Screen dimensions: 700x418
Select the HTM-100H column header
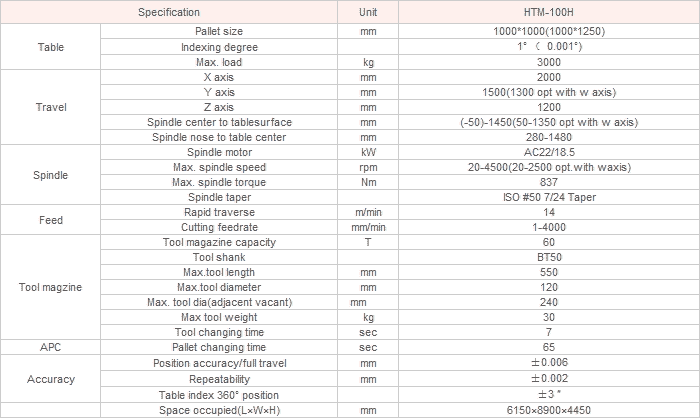pyautogui.click(x=549, y=12)
